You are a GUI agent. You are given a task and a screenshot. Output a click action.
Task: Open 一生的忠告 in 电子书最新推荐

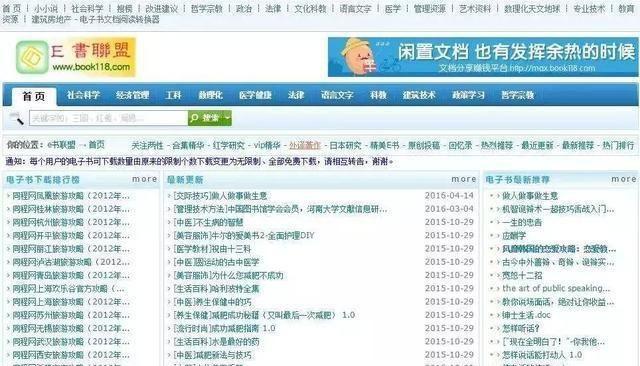[522, 222]
